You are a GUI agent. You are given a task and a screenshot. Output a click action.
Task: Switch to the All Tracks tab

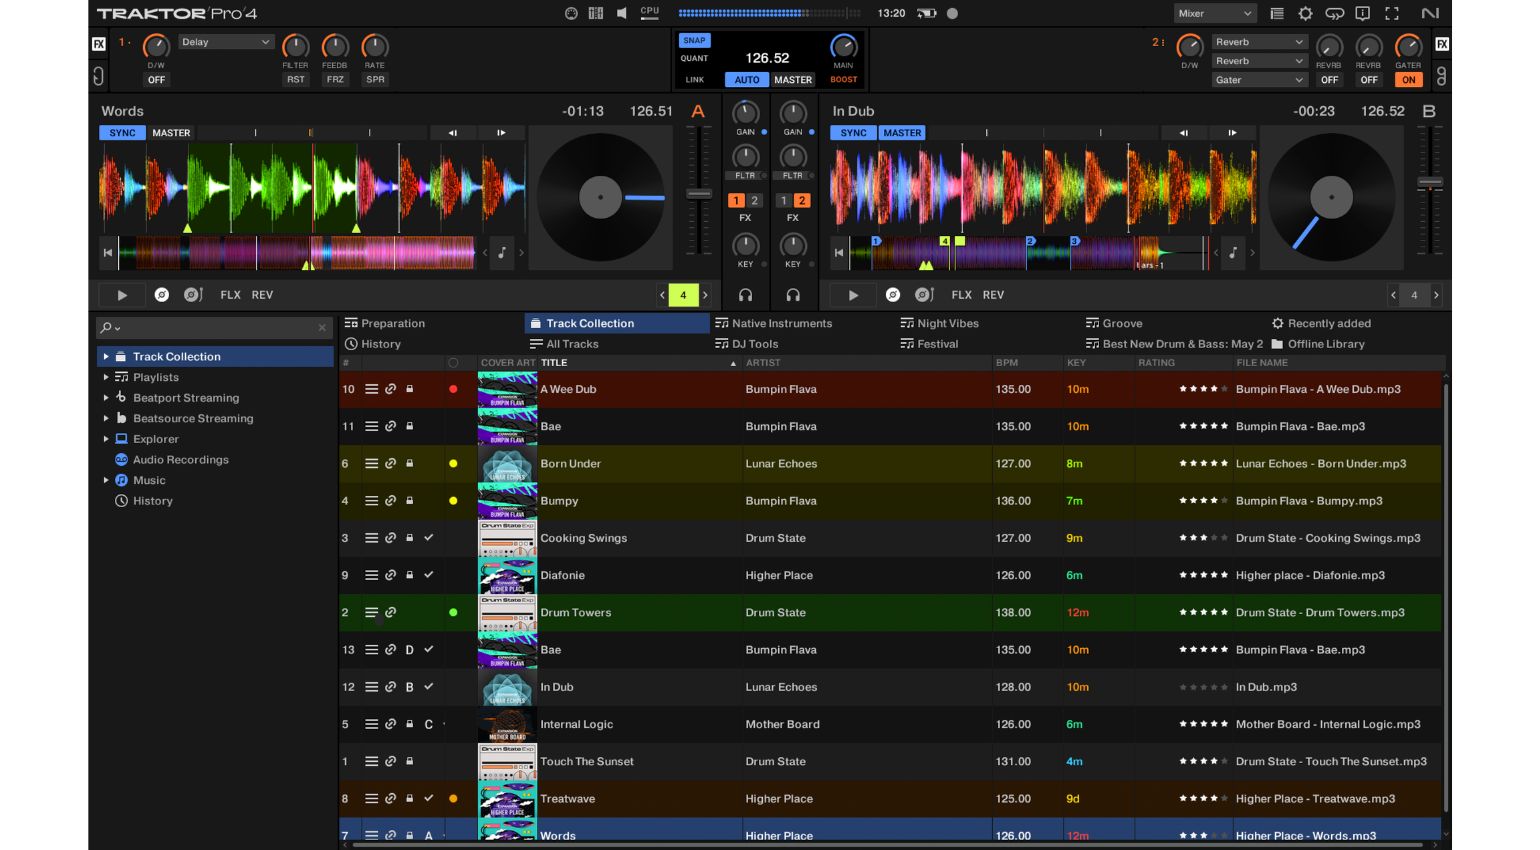pos(570,343)
